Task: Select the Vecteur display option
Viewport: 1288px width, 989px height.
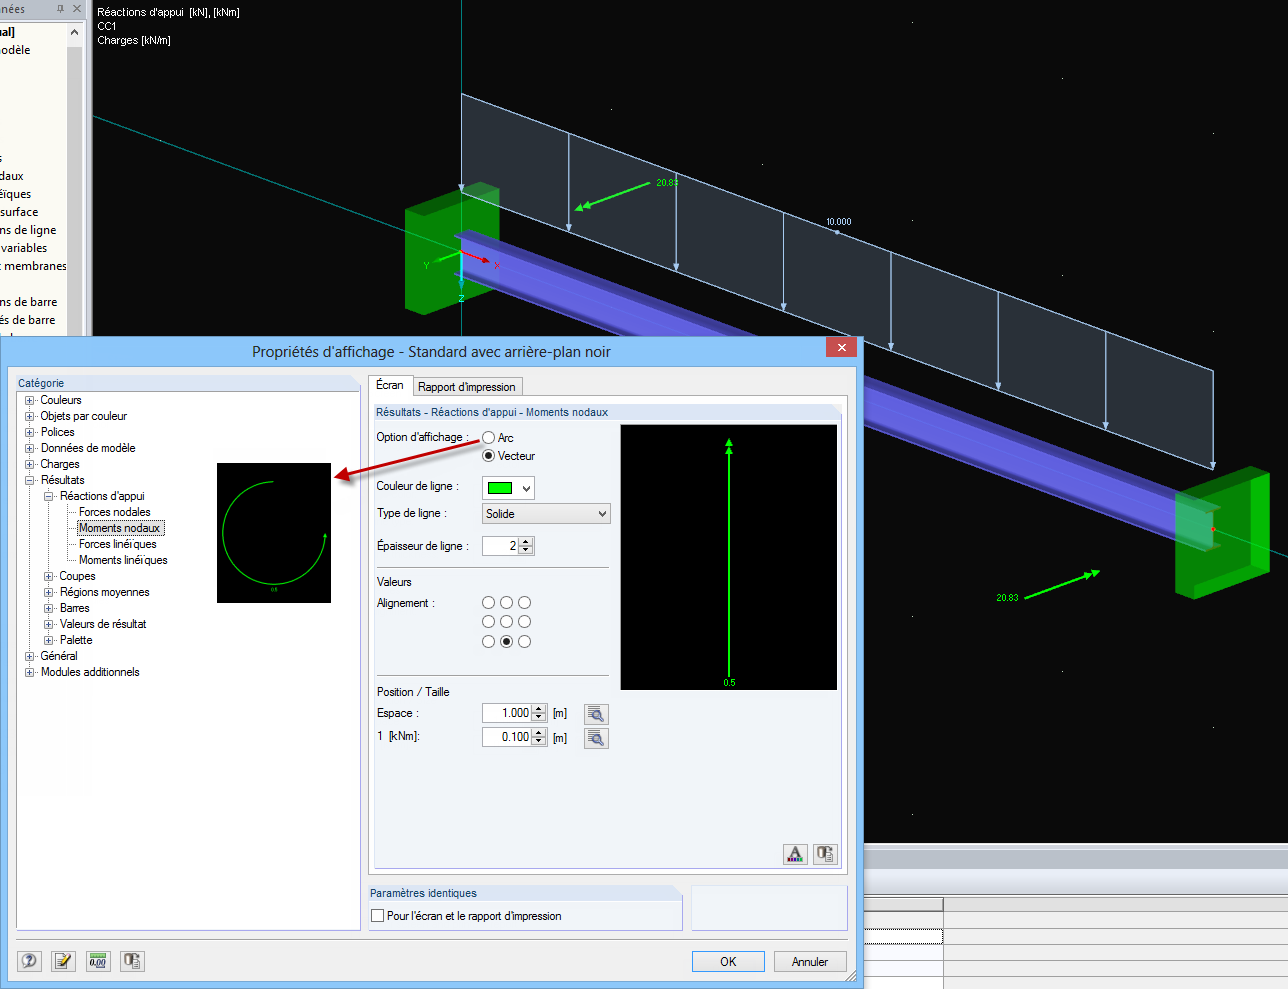Action: 488,456
